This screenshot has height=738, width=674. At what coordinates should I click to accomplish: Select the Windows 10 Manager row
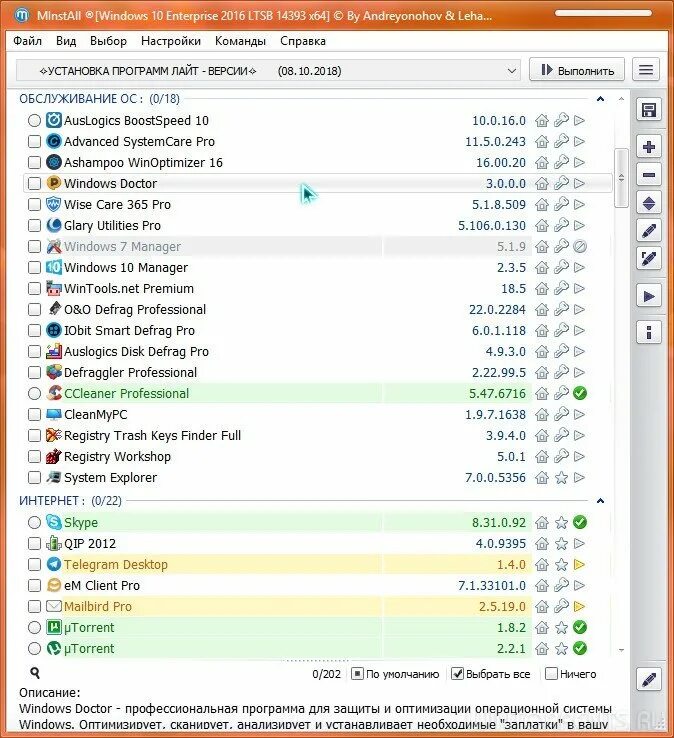(318, 267)
